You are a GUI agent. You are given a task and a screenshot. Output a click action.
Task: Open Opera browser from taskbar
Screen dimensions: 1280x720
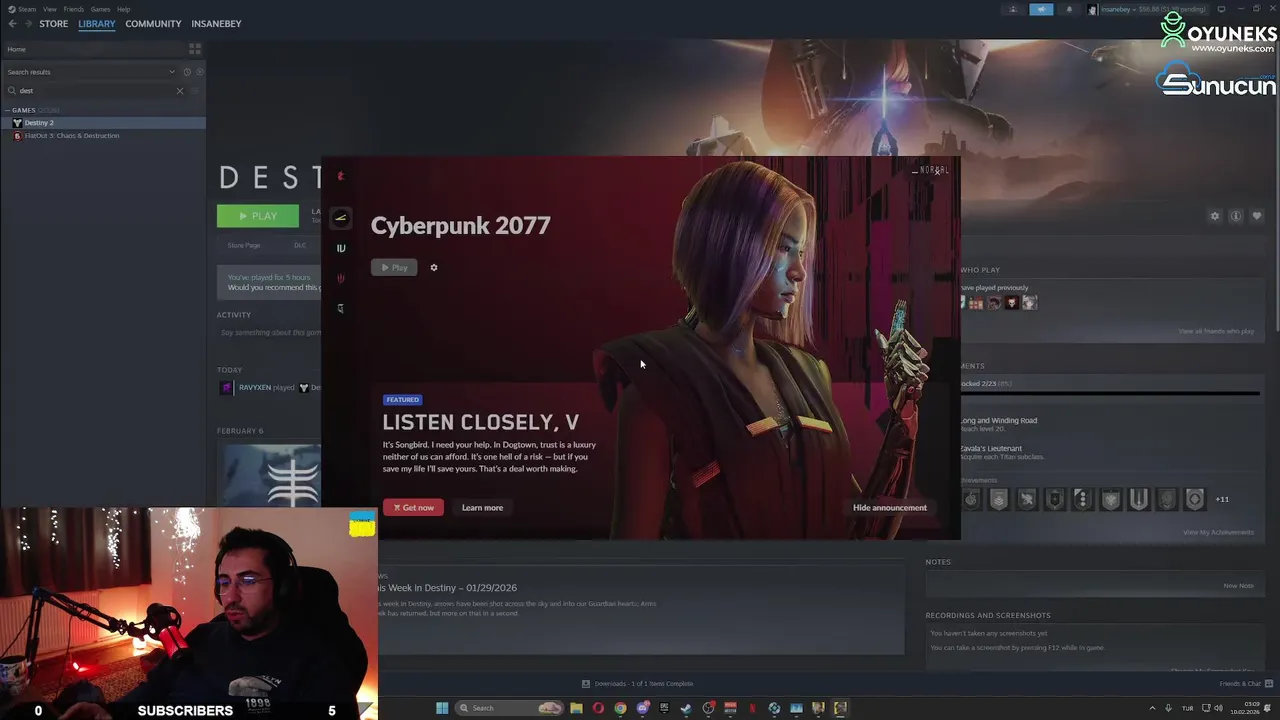pyautogui.click(x=598, y=708)
